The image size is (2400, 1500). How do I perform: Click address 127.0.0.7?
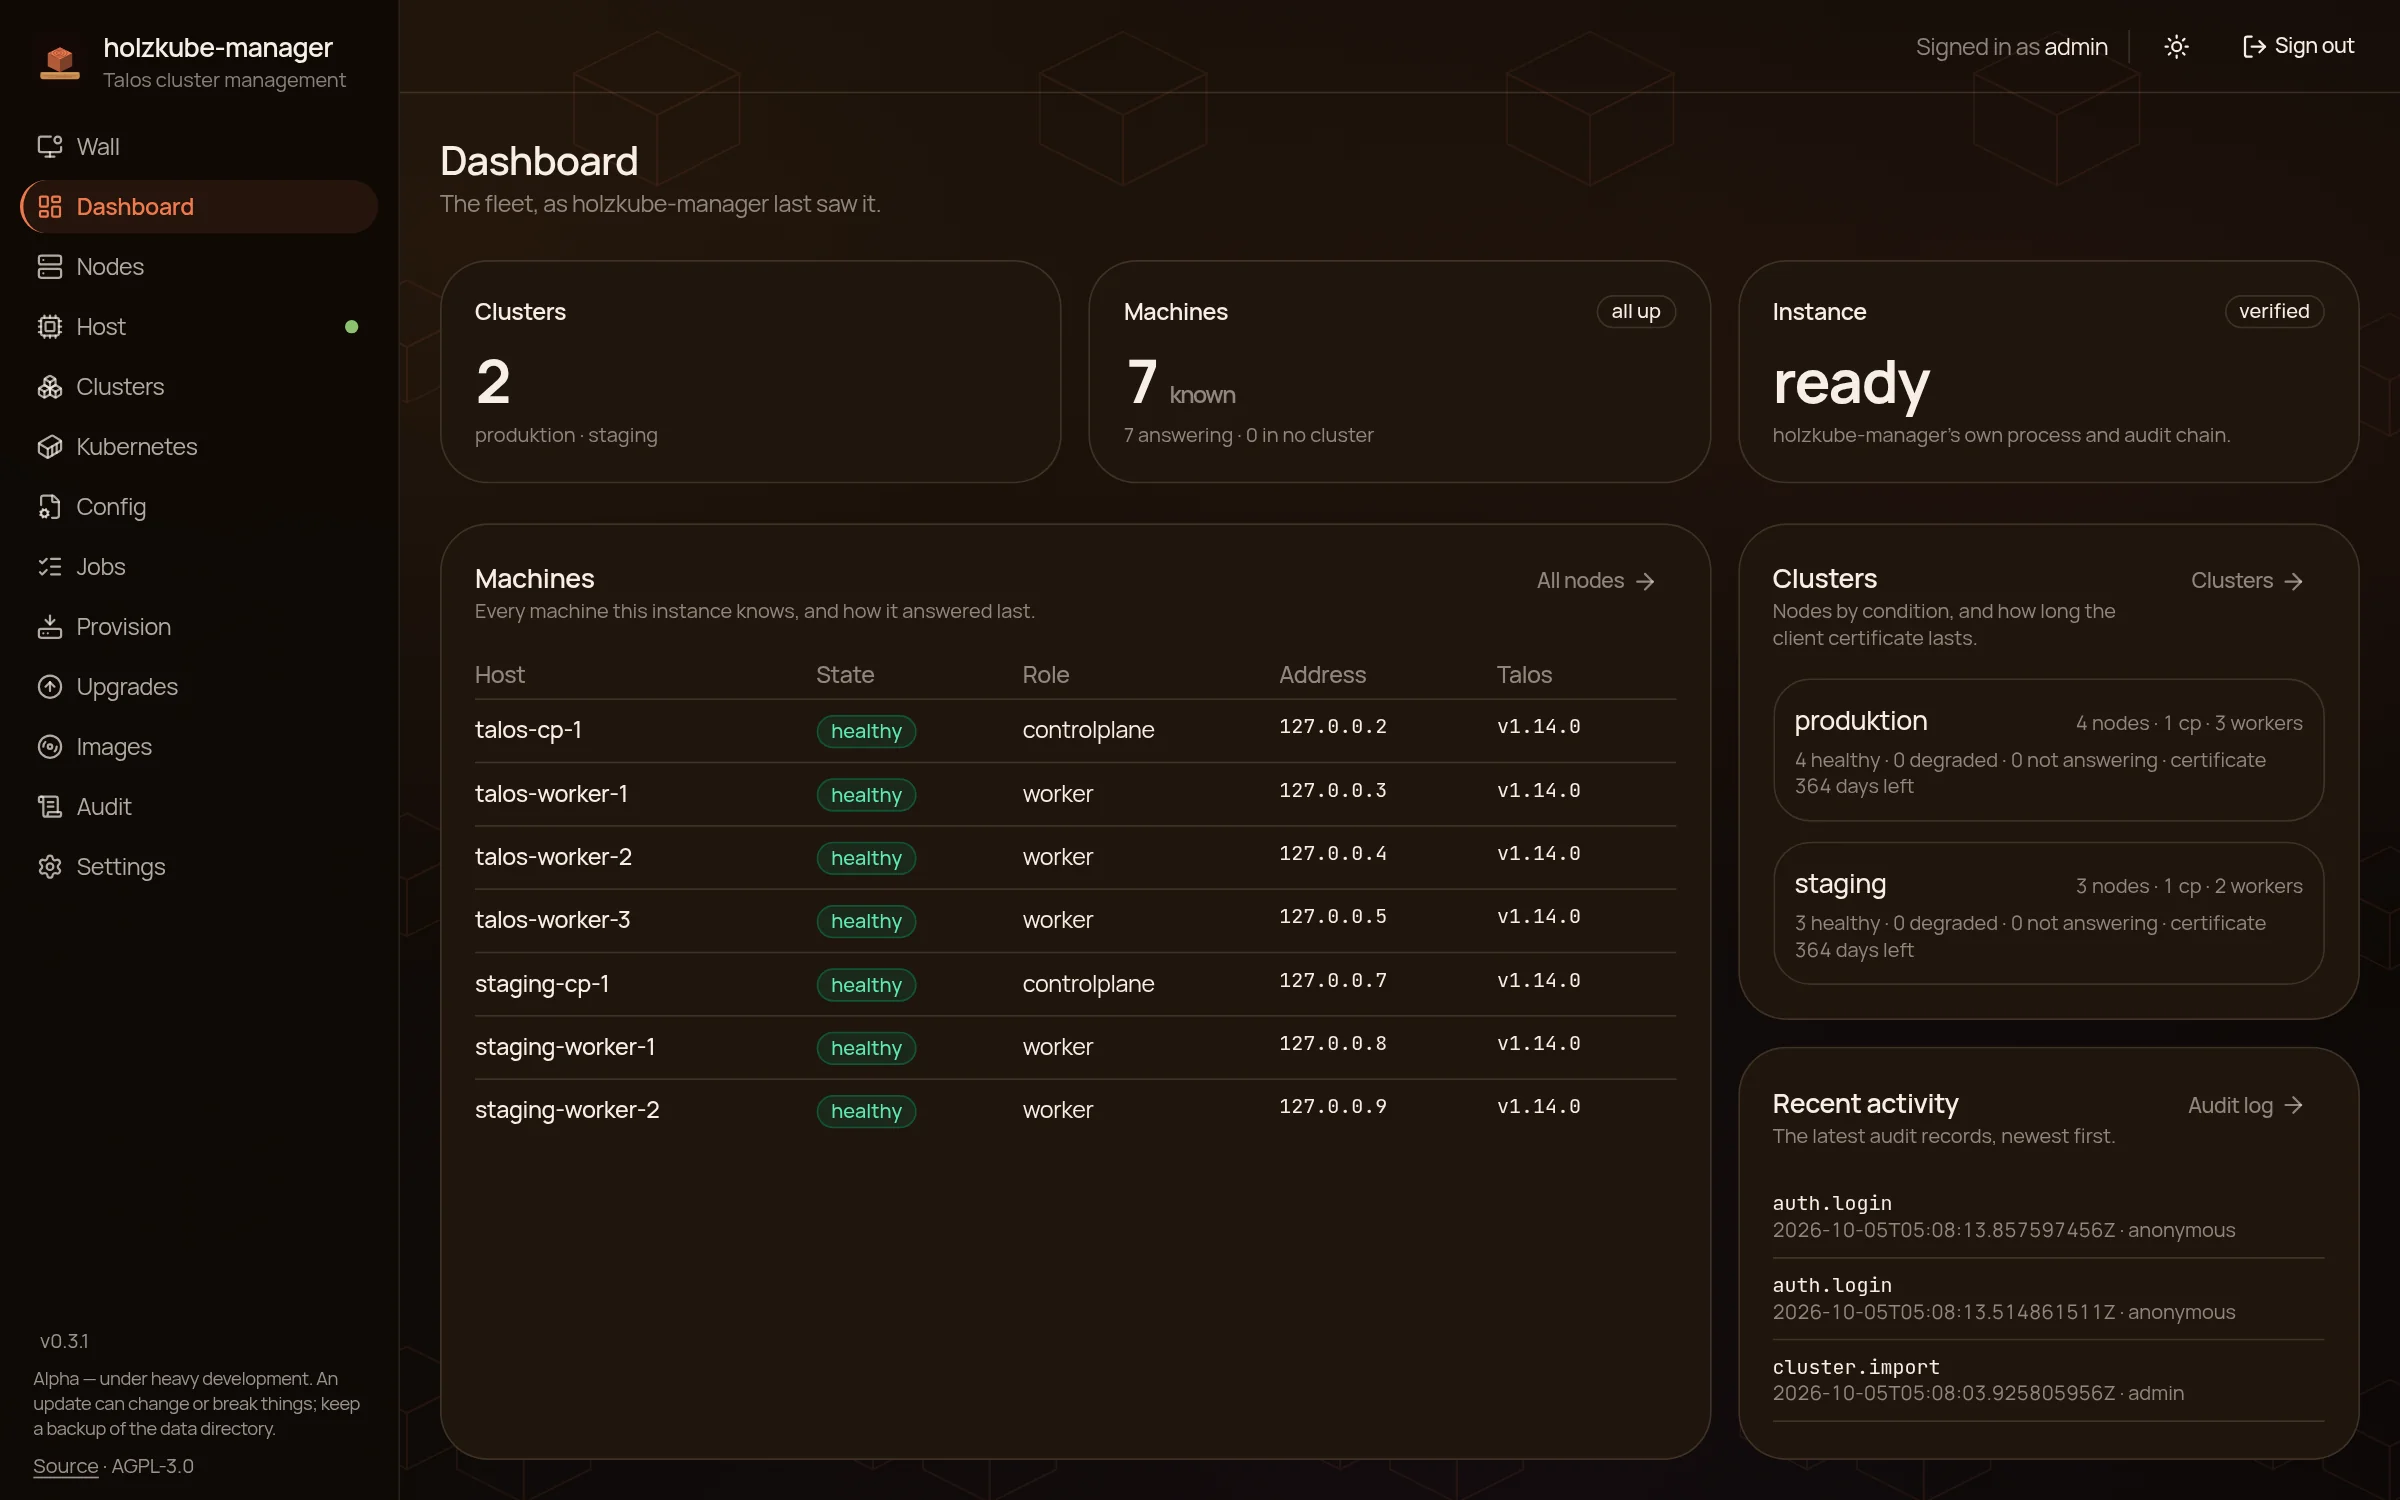point(1333,981)
